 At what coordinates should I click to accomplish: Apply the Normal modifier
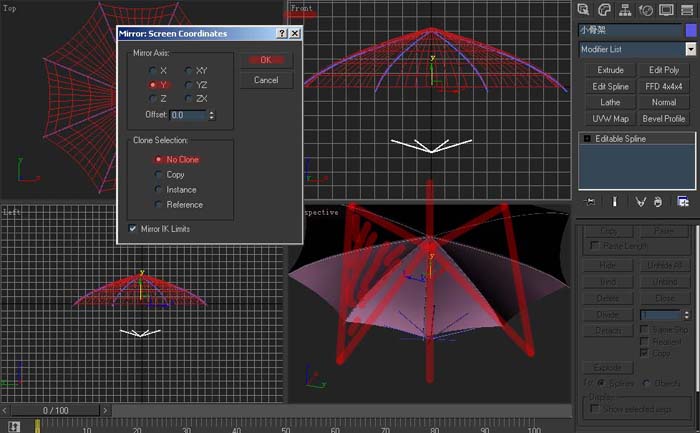tap(664, 102)
